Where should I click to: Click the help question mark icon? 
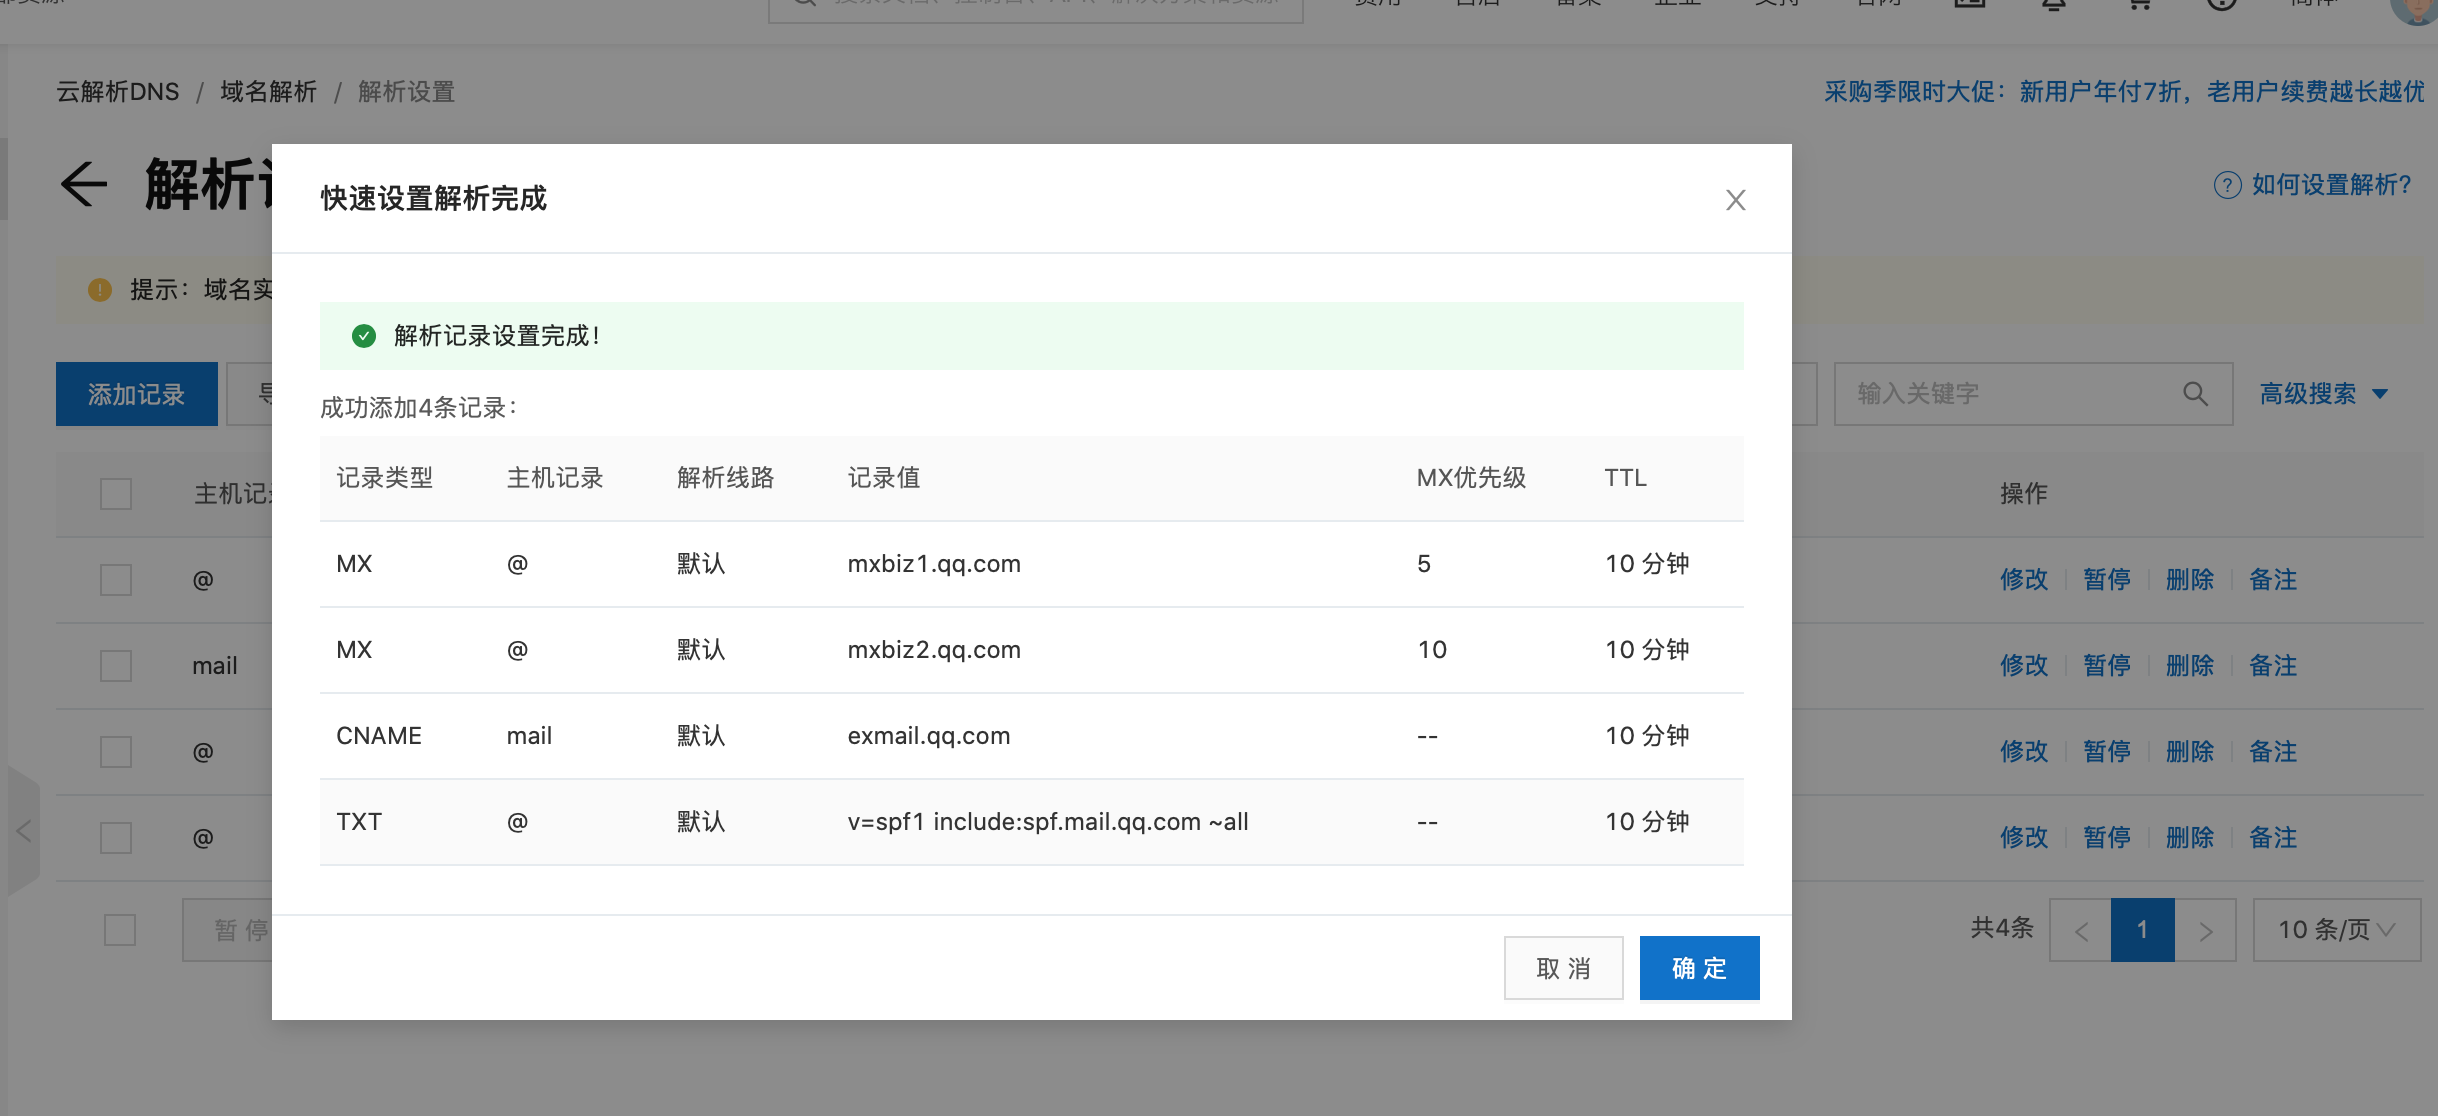coord(2227,185)
